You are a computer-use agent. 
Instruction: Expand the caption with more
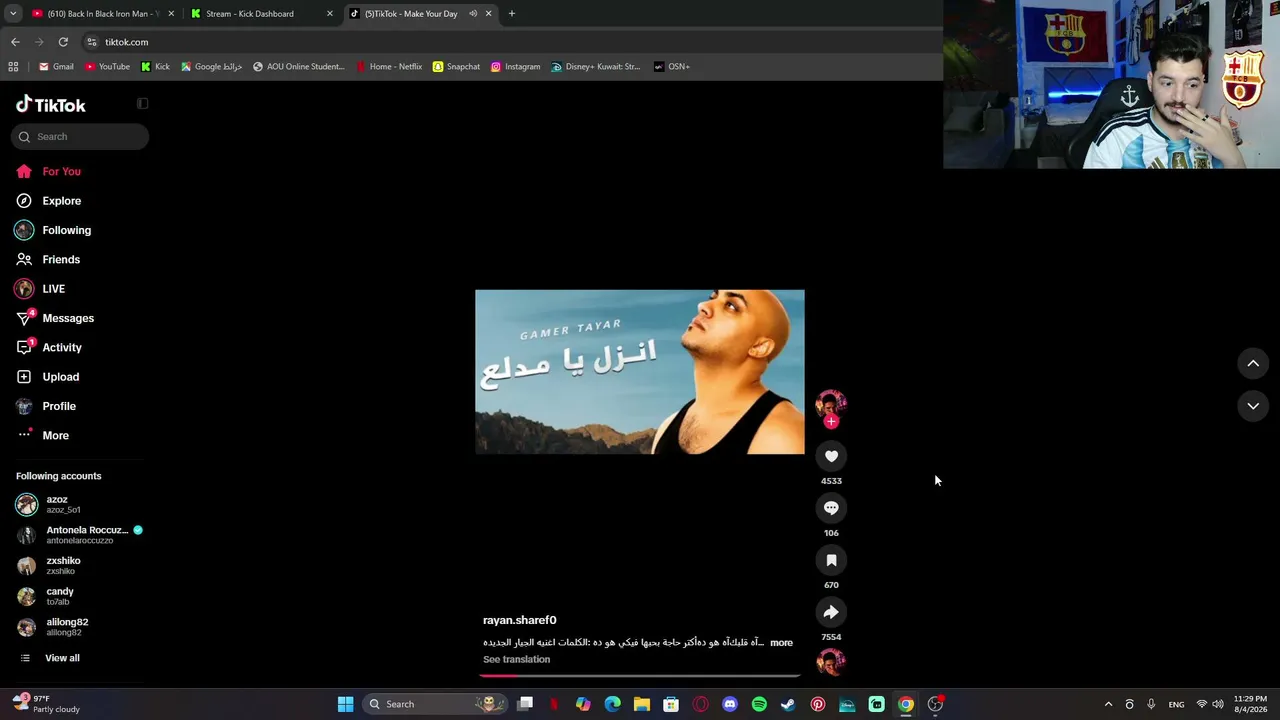781,643
